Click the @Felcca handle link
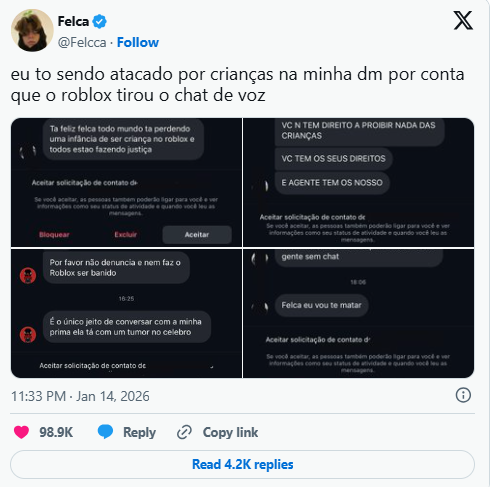The height and width of the screenshot is (487, 490). pos(82,43)
